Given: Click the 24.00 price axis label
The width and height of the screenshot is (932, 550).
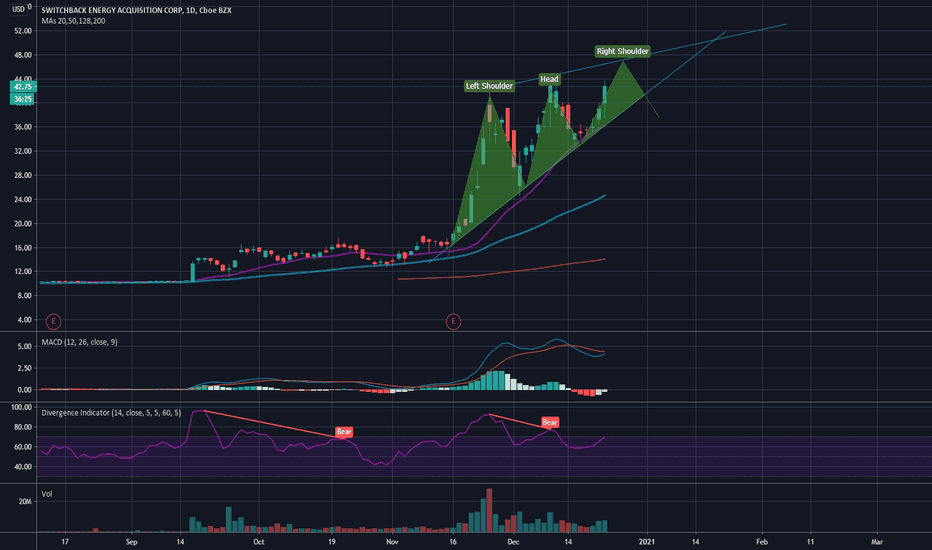Looking at the screenshot, I should pos(23,200).
